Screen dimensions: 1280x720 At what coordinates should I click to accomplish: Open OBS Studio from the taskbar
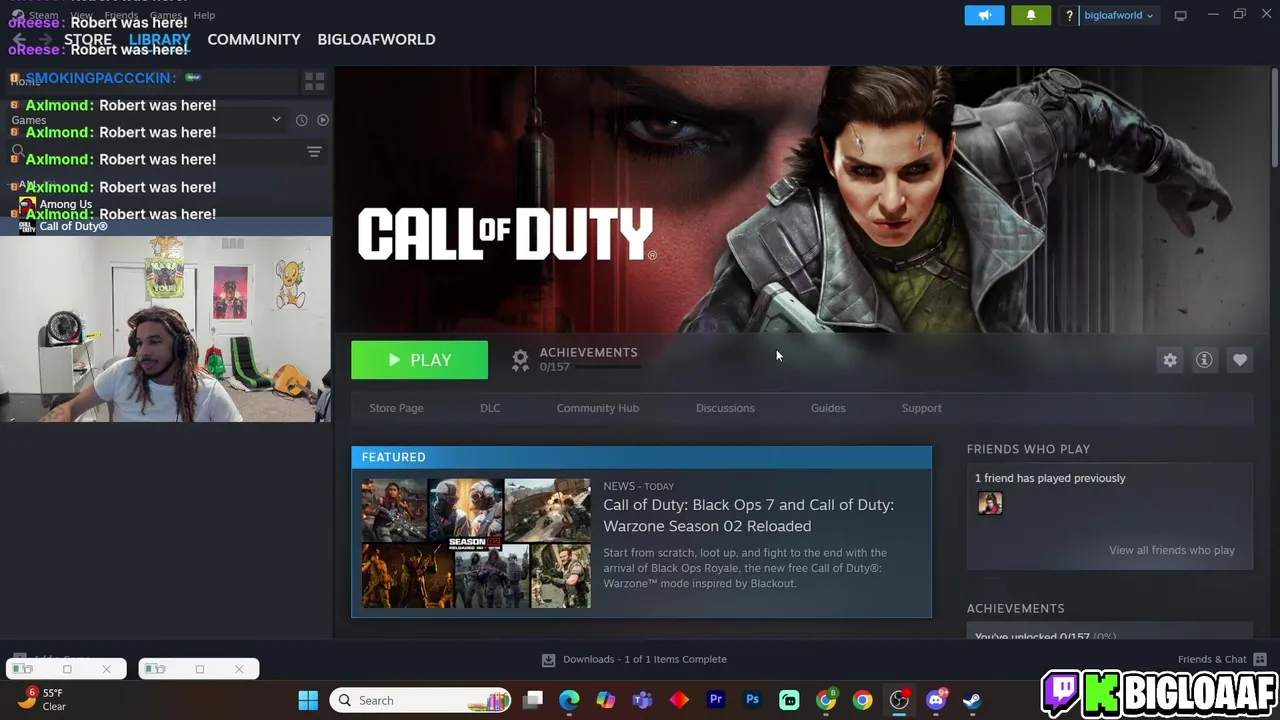(899, 700)
